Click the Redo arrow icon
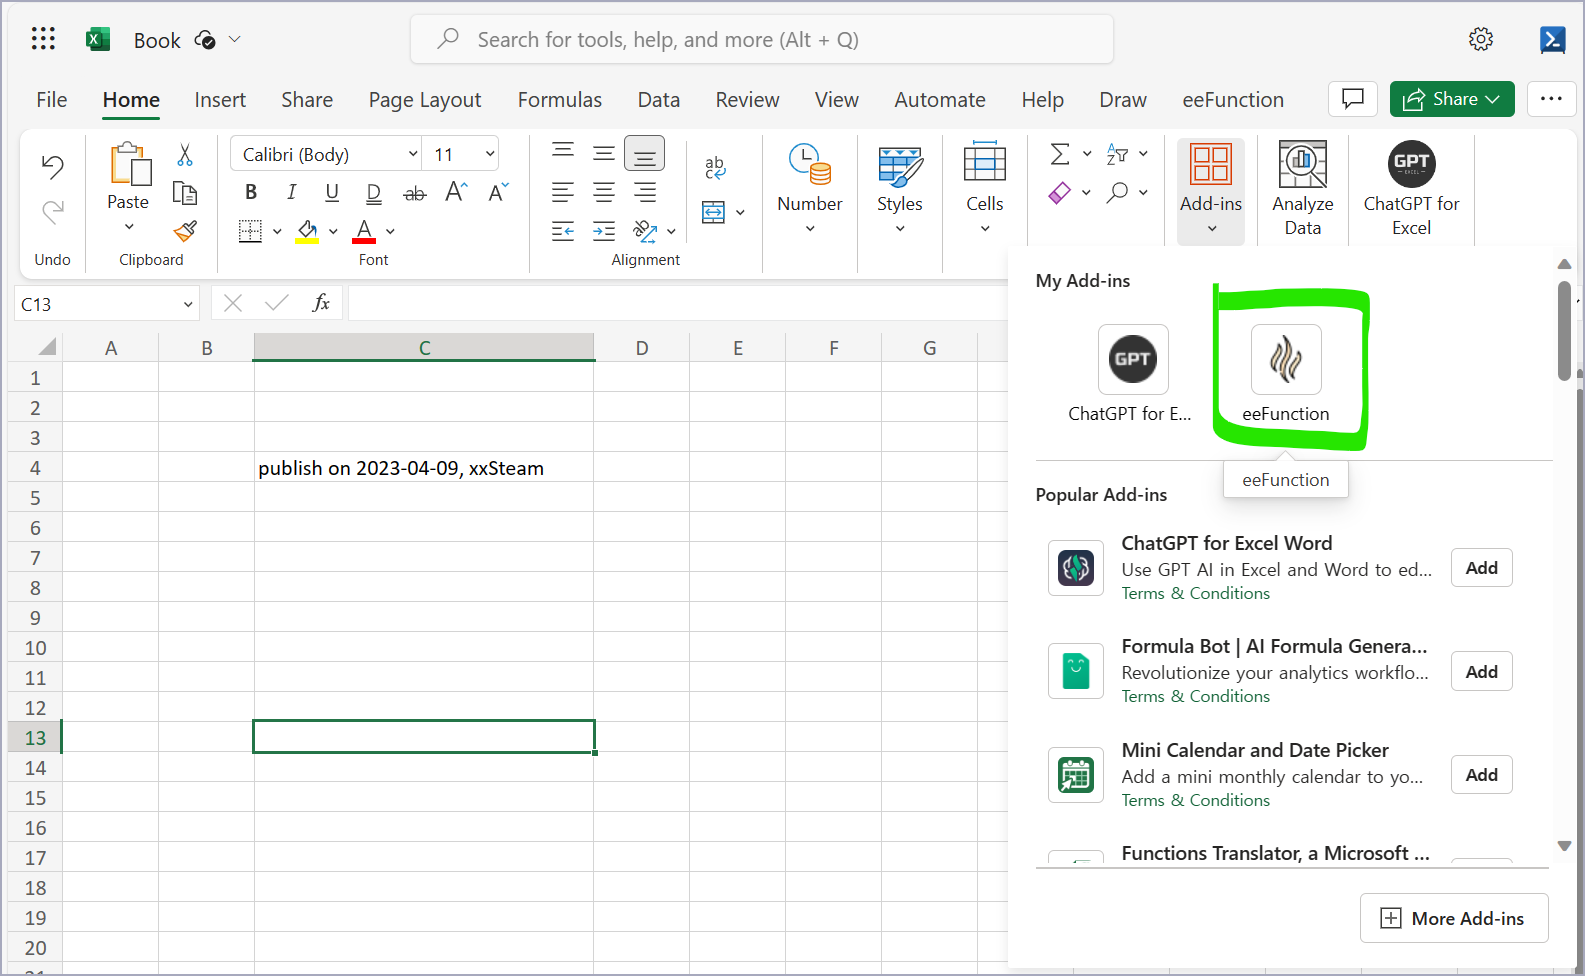Screen dimensions: 1585x976 pyautogui.click(x=53, y=211)
